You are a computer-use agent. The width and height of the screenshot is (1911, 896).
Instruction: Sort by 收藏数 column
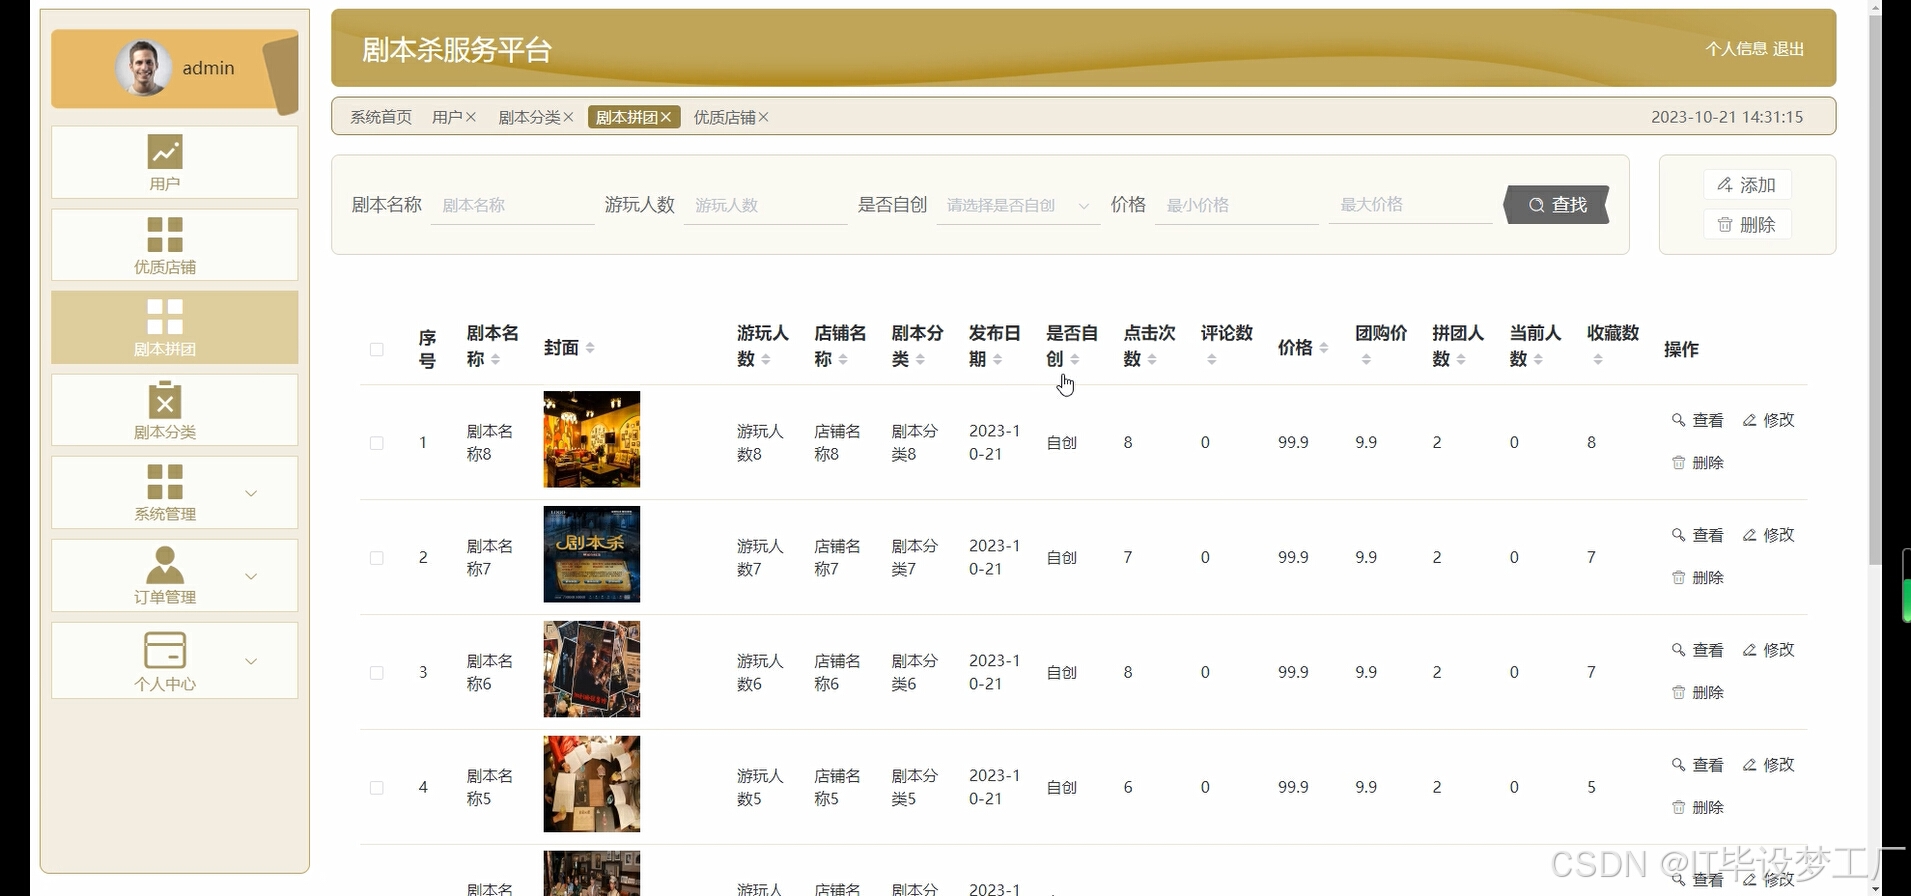1598,359
